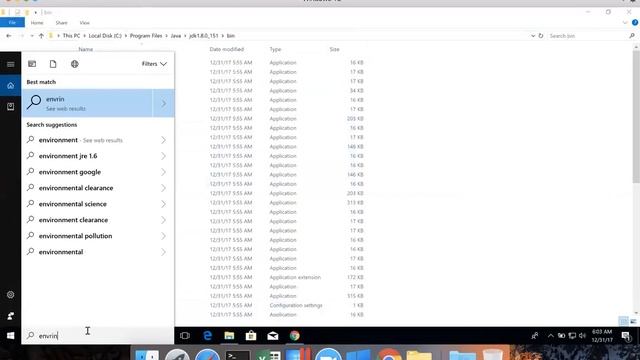Screen dimensions: 640x360
Task: Expand chevron for 'environmental pollution'
Action: tap(164, 236)
